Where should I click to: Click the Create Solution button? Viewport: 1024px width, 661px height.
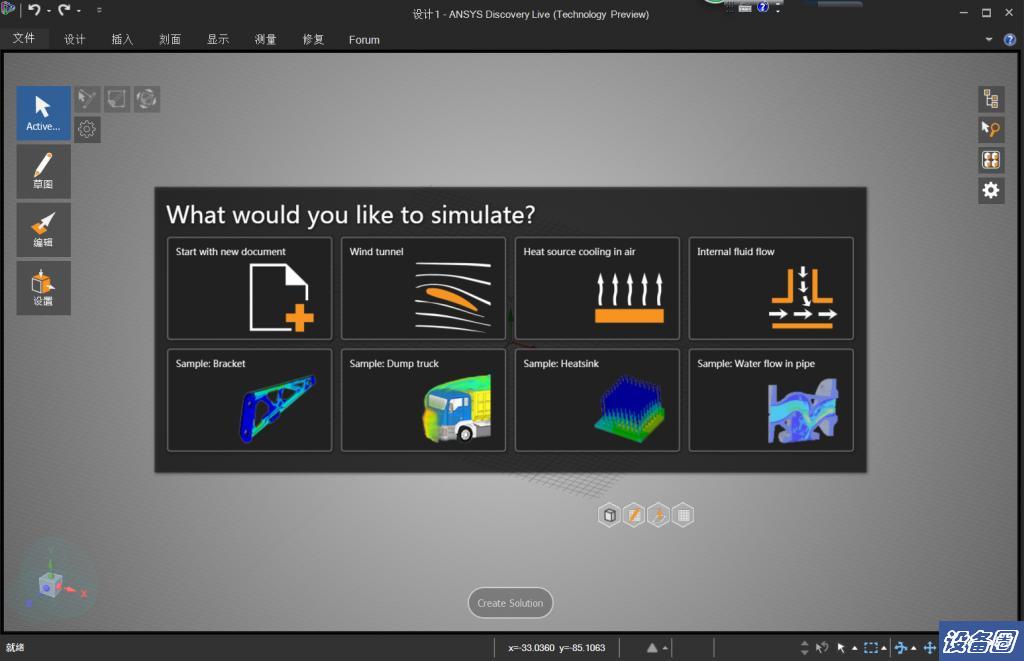pyautogui.click(x=510, y=603)
